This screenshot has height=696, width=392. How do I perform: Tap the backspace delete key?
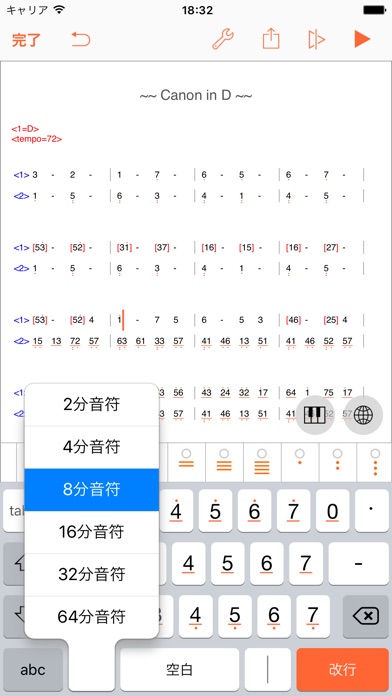(366, 616)
